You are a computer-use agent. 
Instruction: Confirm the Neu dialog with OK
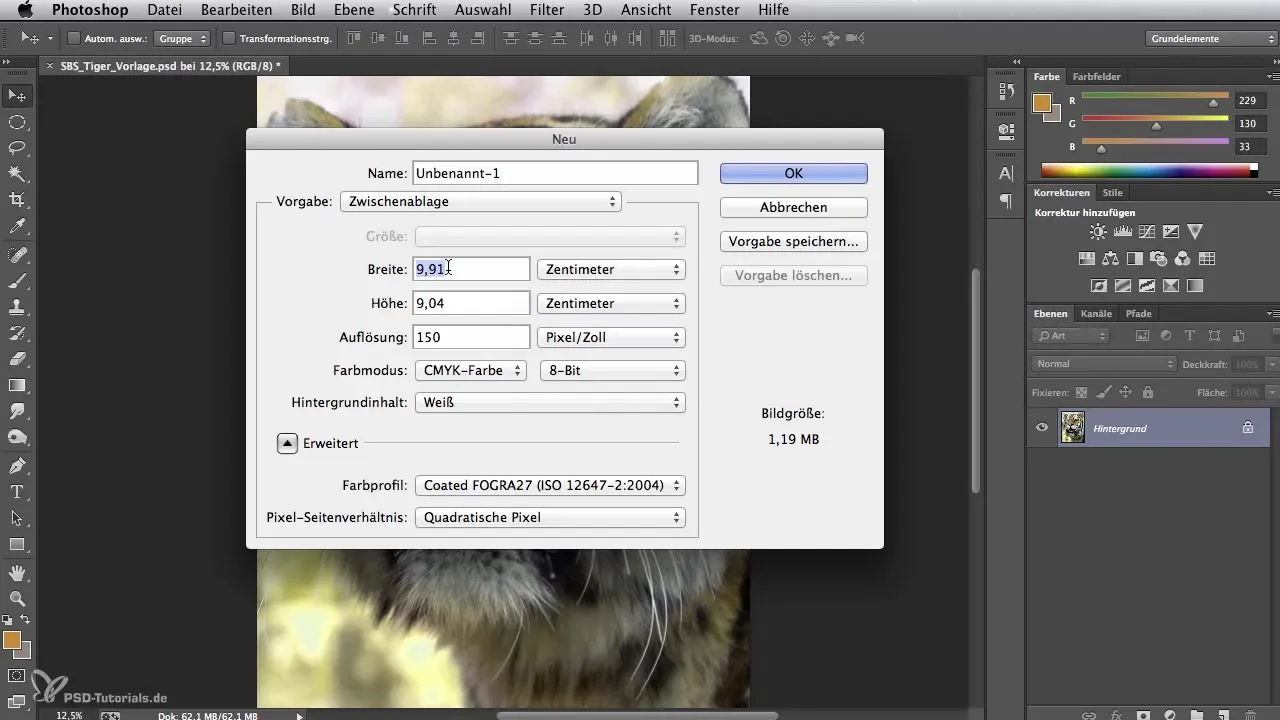pos(794,173)
